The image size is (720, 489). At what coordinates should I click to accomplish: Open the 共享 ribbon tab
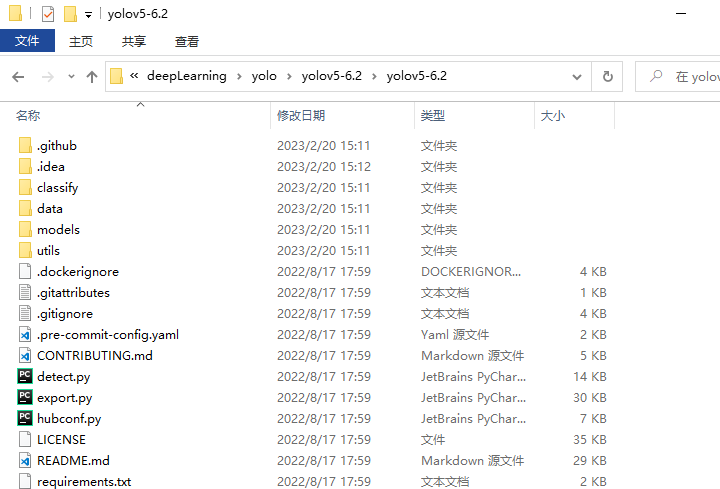pos(134,41)
